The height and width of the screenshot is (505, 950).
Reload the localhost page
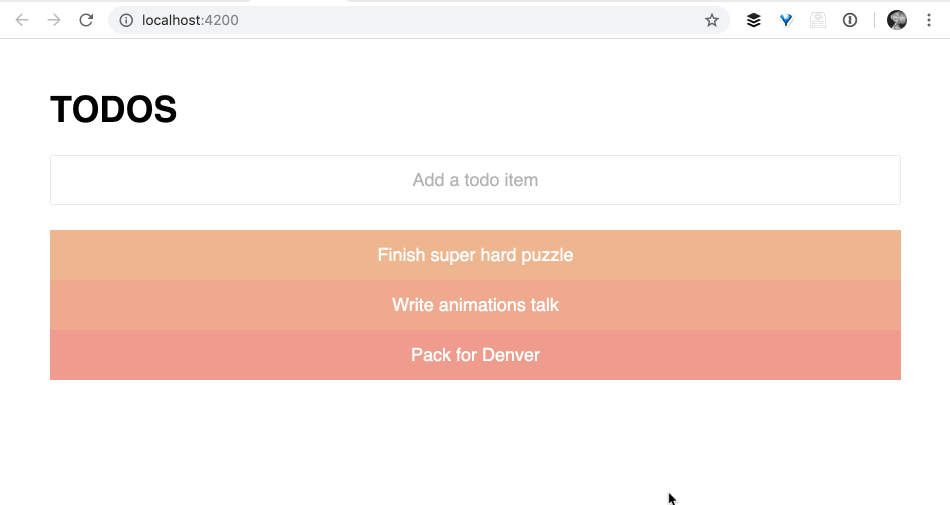[x=86, y=20]
